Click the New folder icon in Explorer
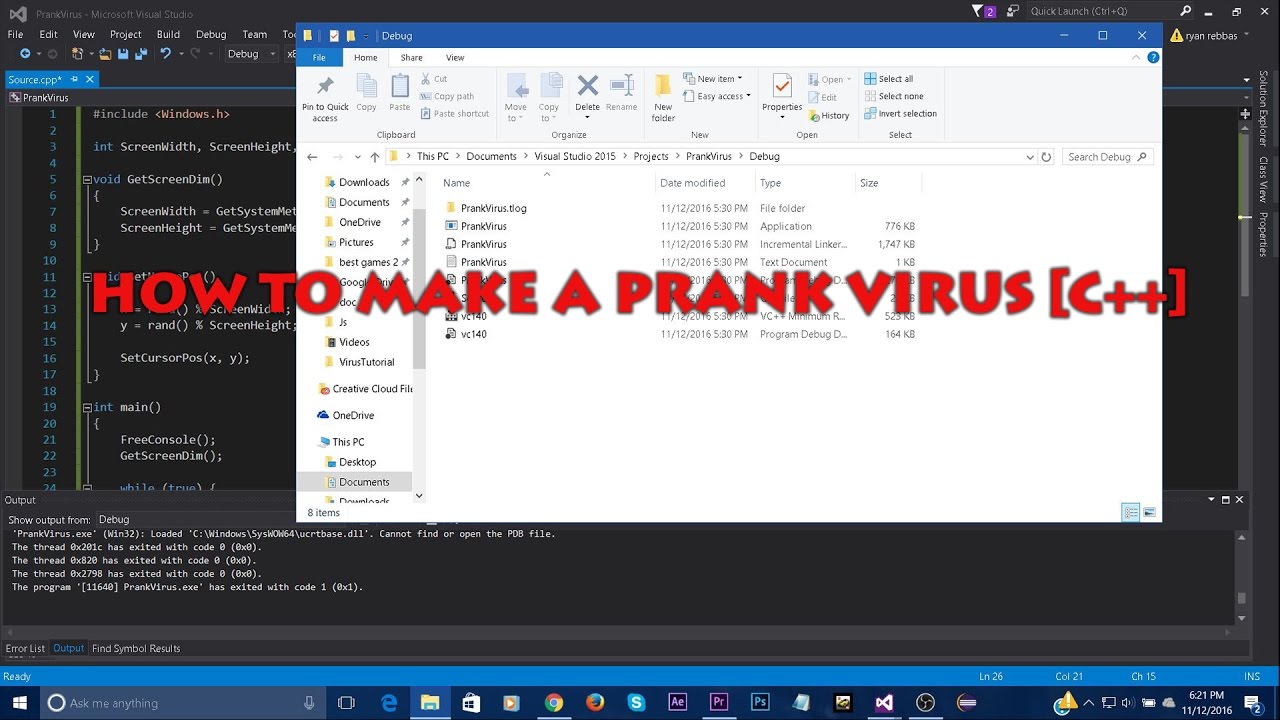This screenshot has width=1280, height=720. click(663, 98)
